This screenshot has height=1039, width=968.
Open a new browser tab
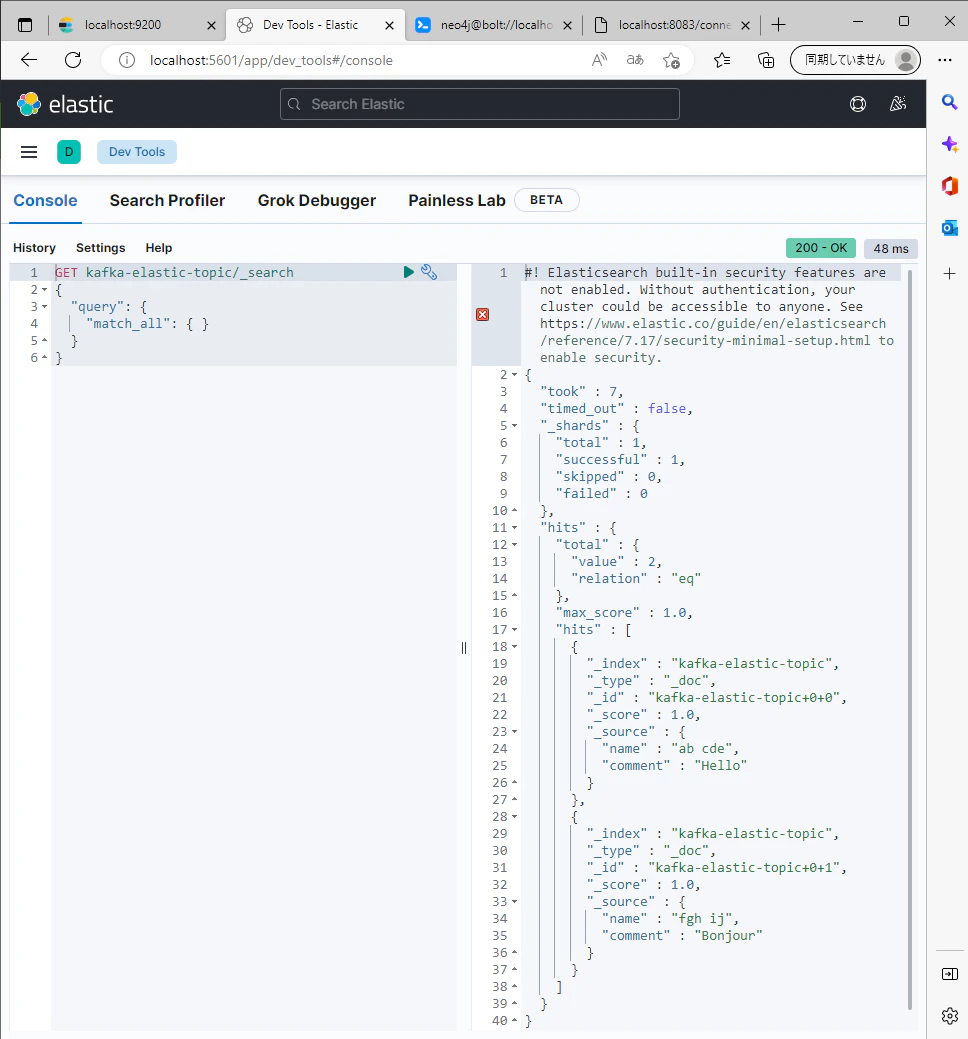[x=779, y=25]
